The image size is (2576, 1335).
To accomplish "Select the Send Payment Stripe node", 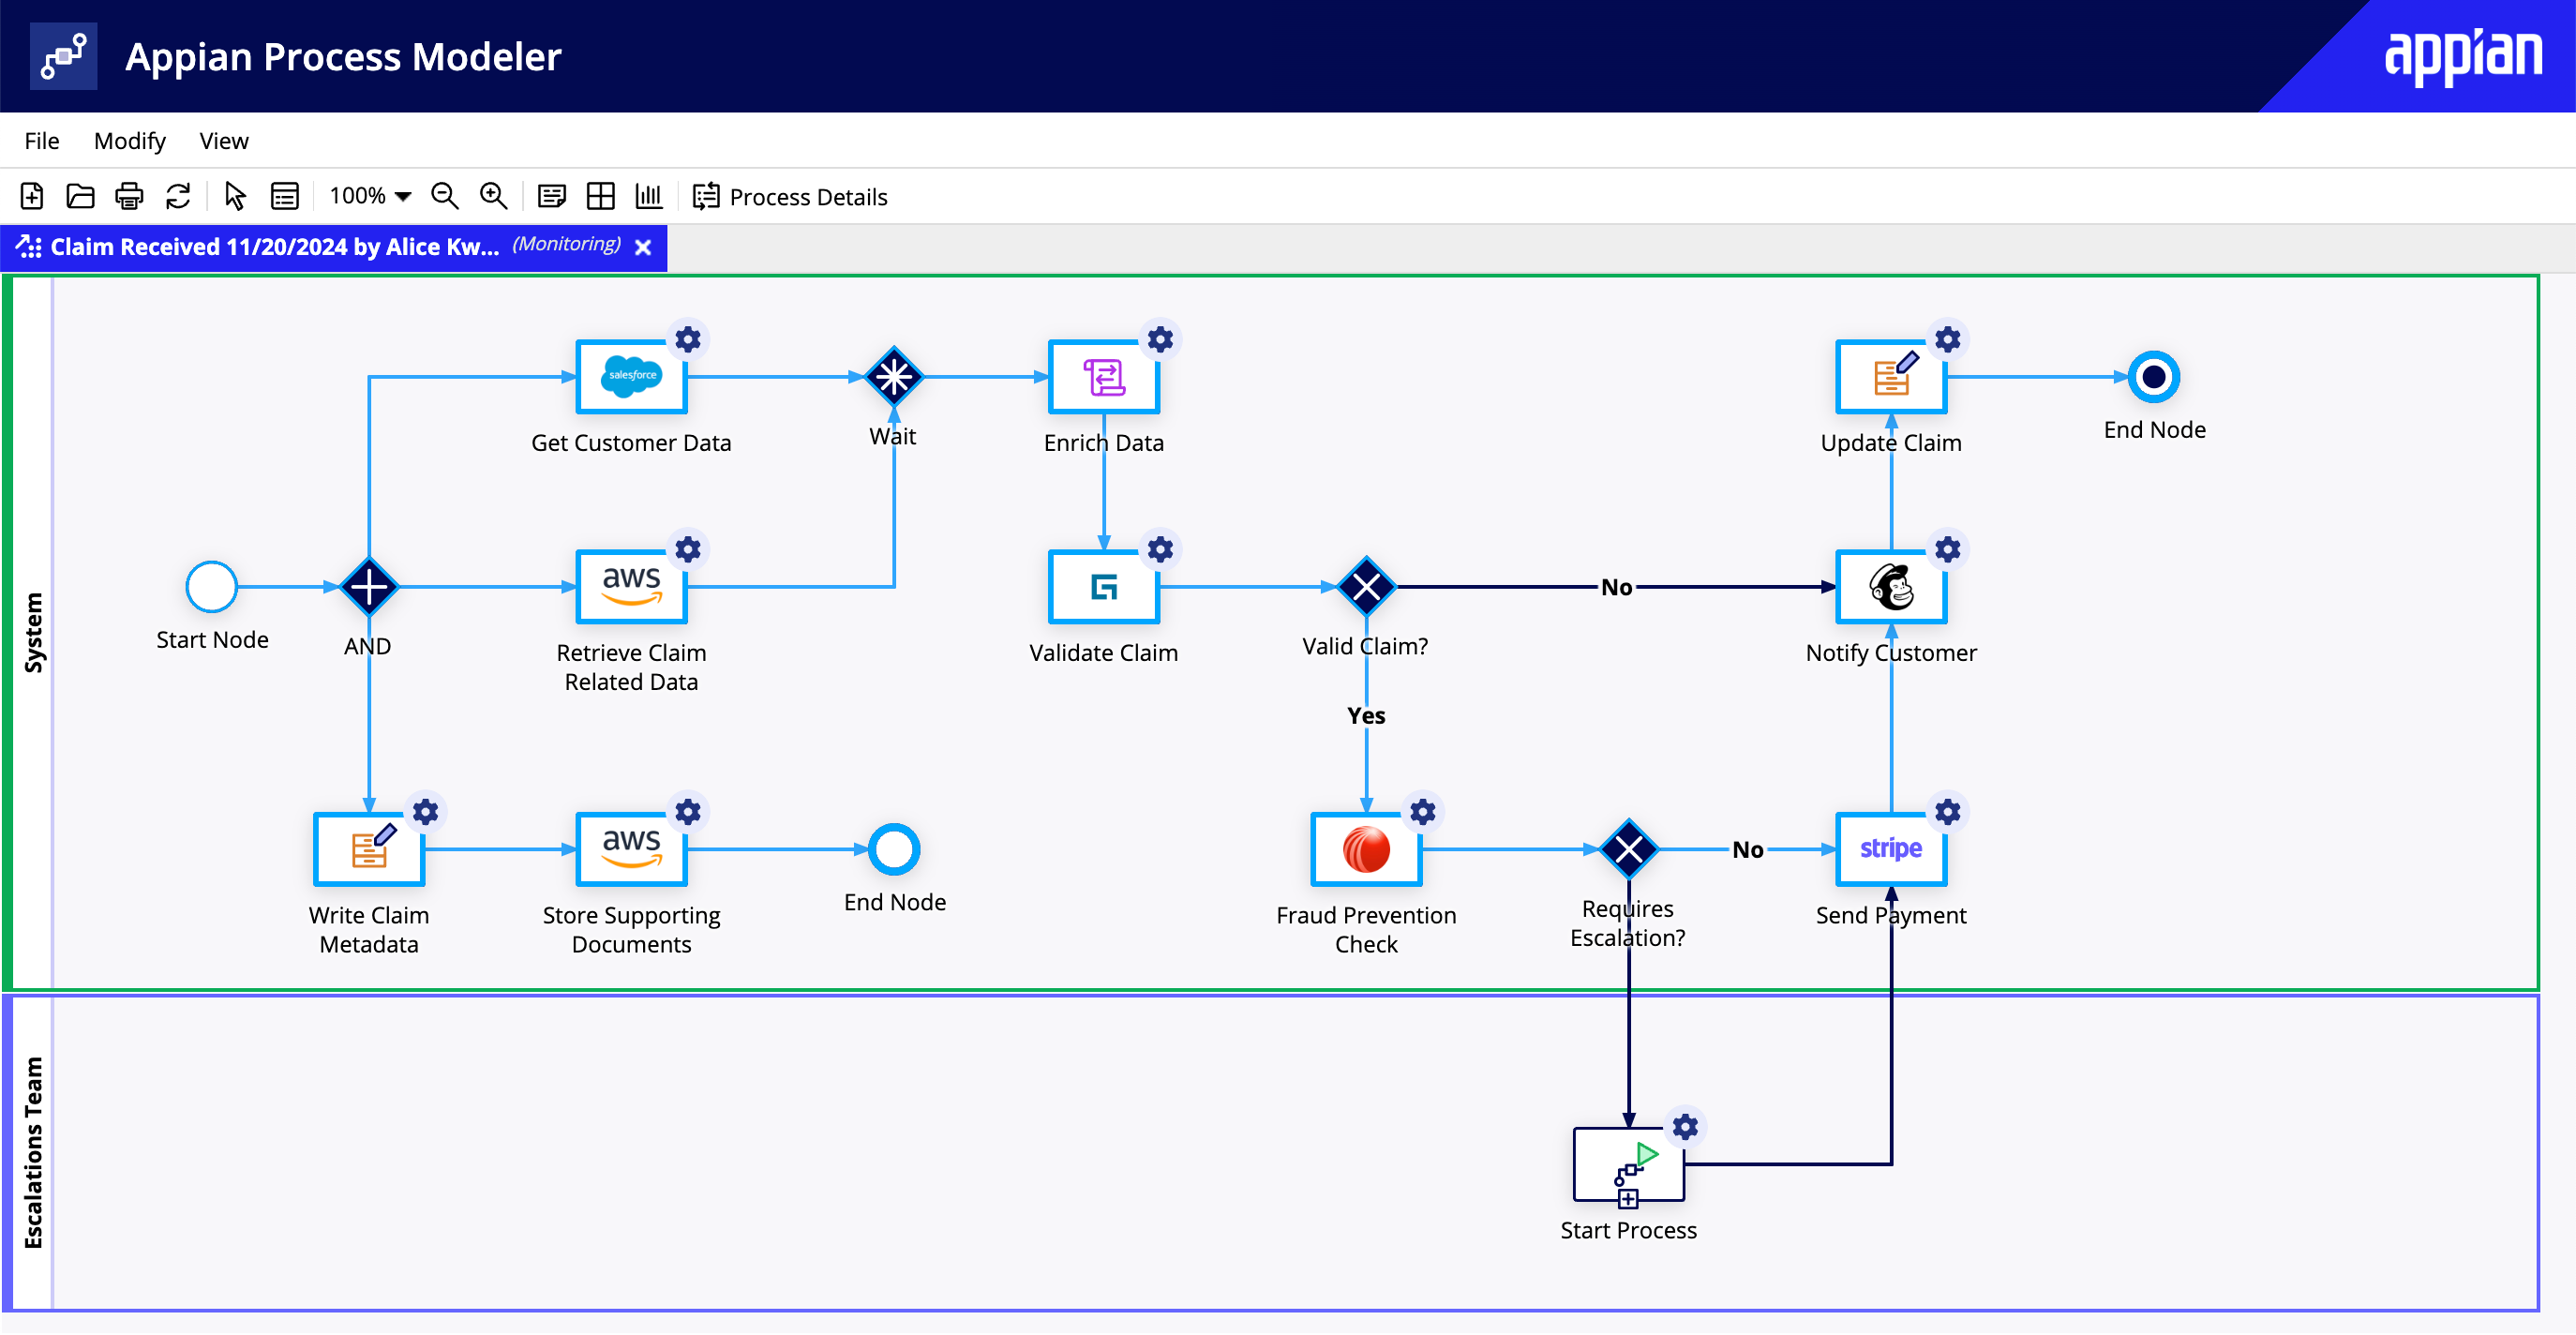I will click(1892, 850).
